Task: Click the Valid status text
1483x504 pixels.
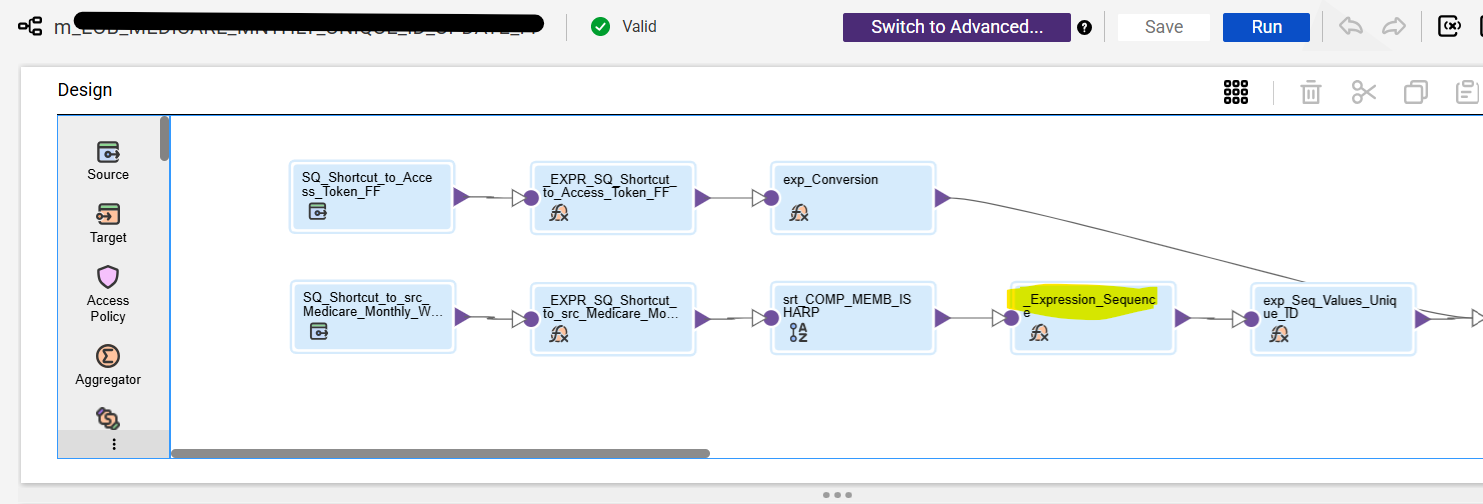Action: (639, 27)
